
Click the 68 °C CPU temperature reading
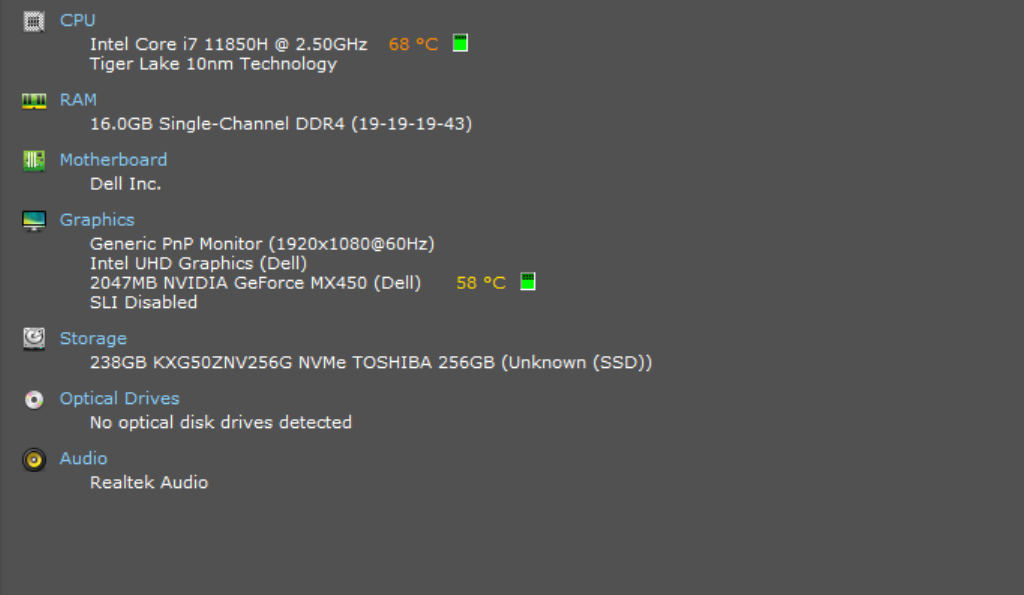(413, 44)
